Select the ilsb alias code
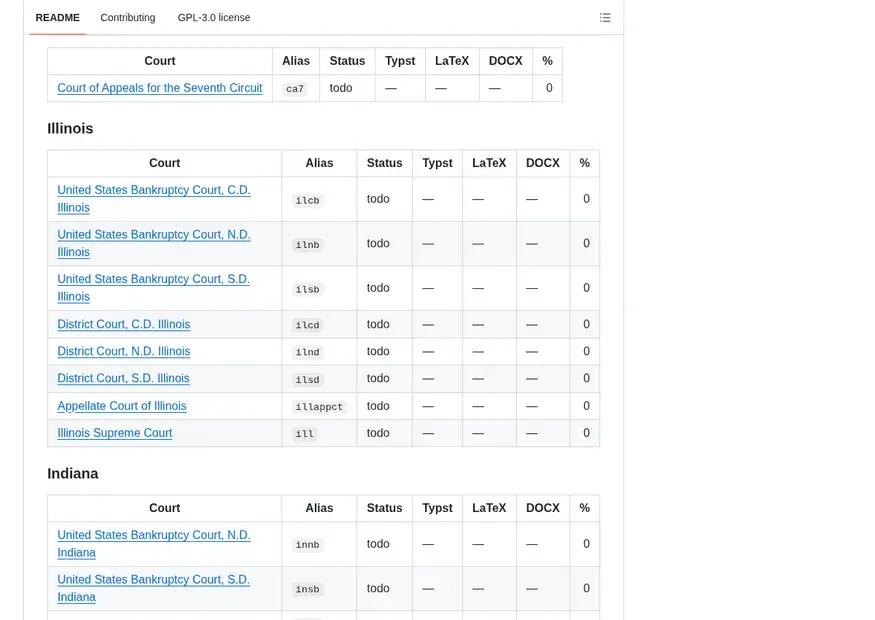Image resolution: width=875 pixels, height=620 pixels. (307, 290)
